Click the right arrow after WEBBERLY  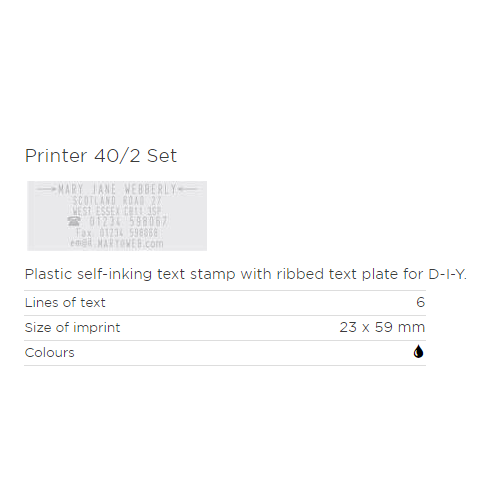[x=188, y=189]
